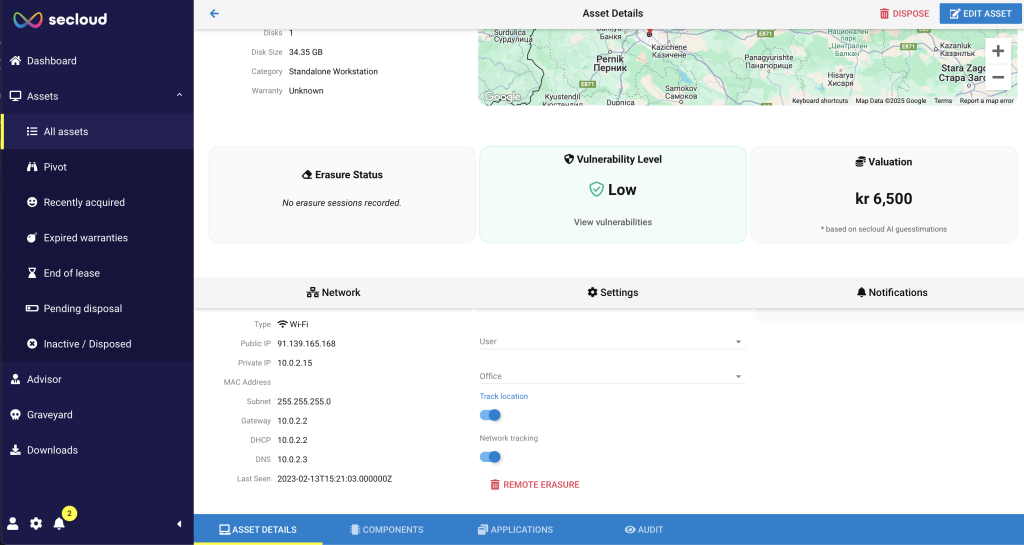Click the secloud logo

pos(60,19)
